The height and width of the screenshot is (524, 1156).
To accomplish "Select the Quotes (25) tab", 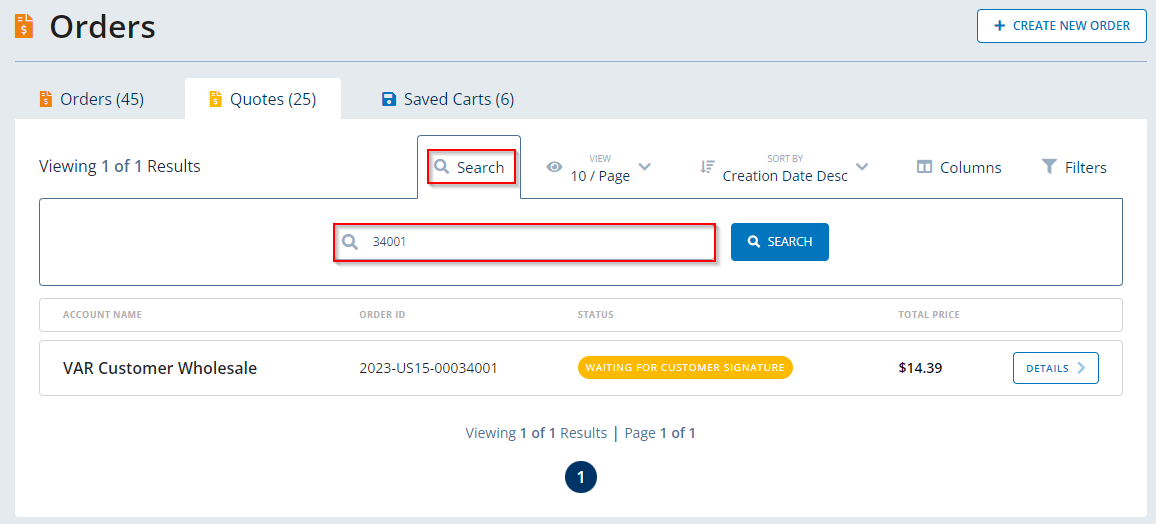I will tap(263, 99).
